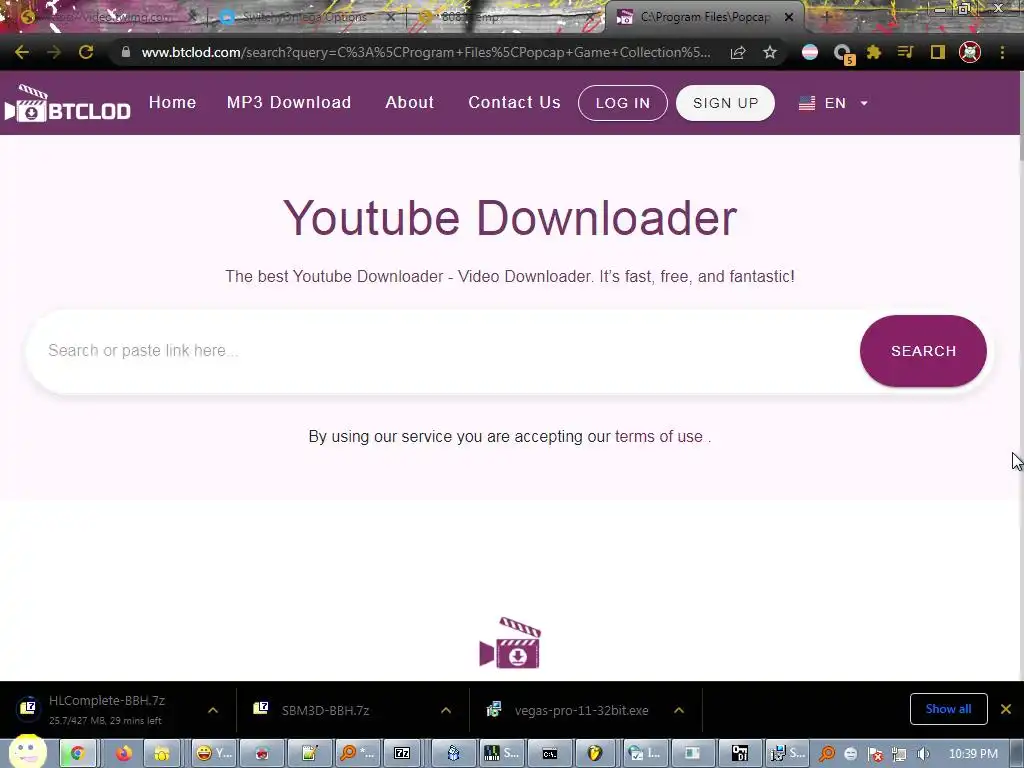Click the purple SEARCH button
Viewport: 1024px width, 768px height.
click(923, 351)
